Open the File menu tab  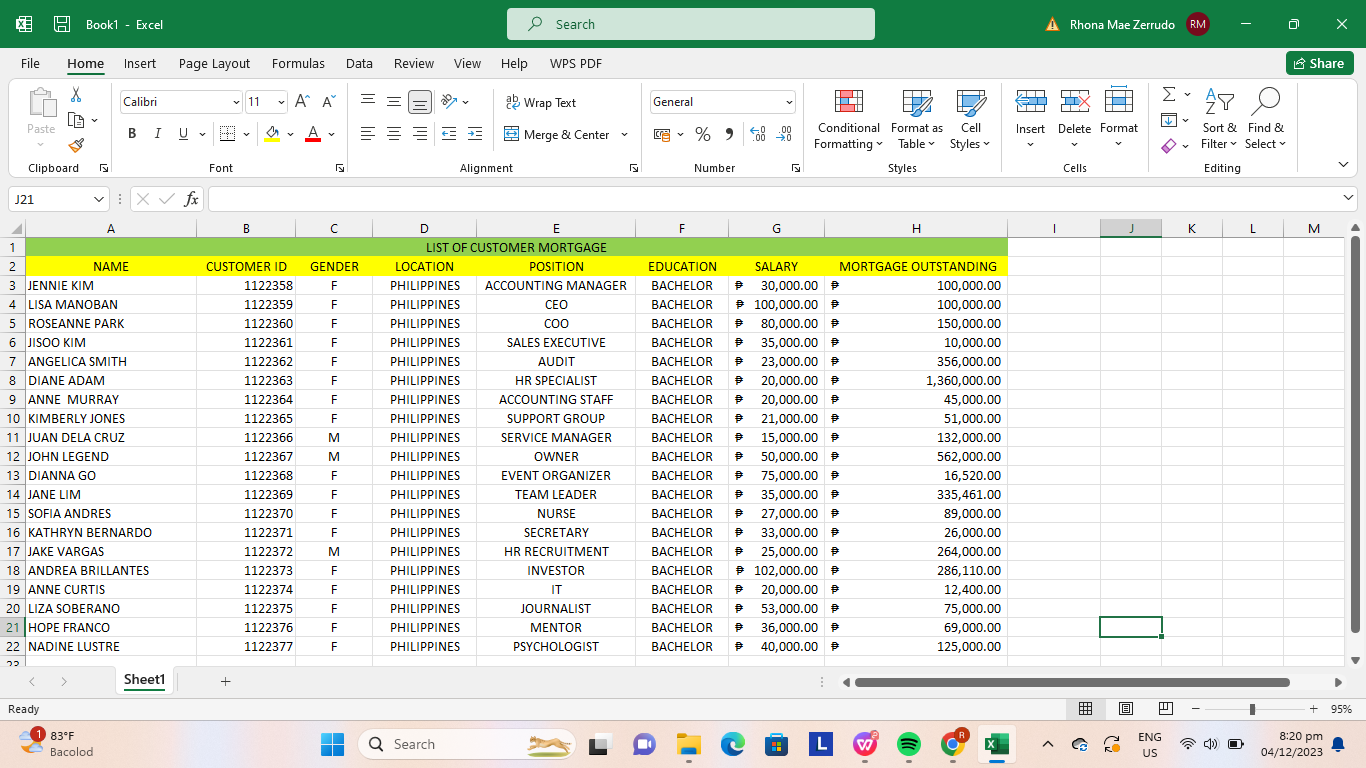pyautogui.click(x=30, y=63)
